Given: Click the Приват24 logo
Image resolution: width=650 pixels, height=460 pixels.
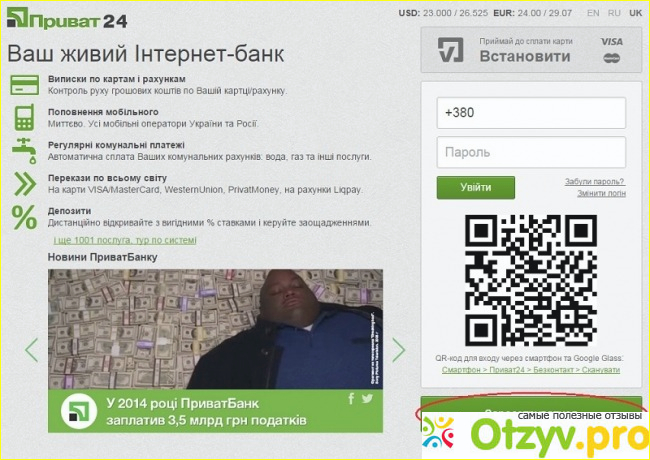Looking at the screenshot, I should click(x=67, y=19).
